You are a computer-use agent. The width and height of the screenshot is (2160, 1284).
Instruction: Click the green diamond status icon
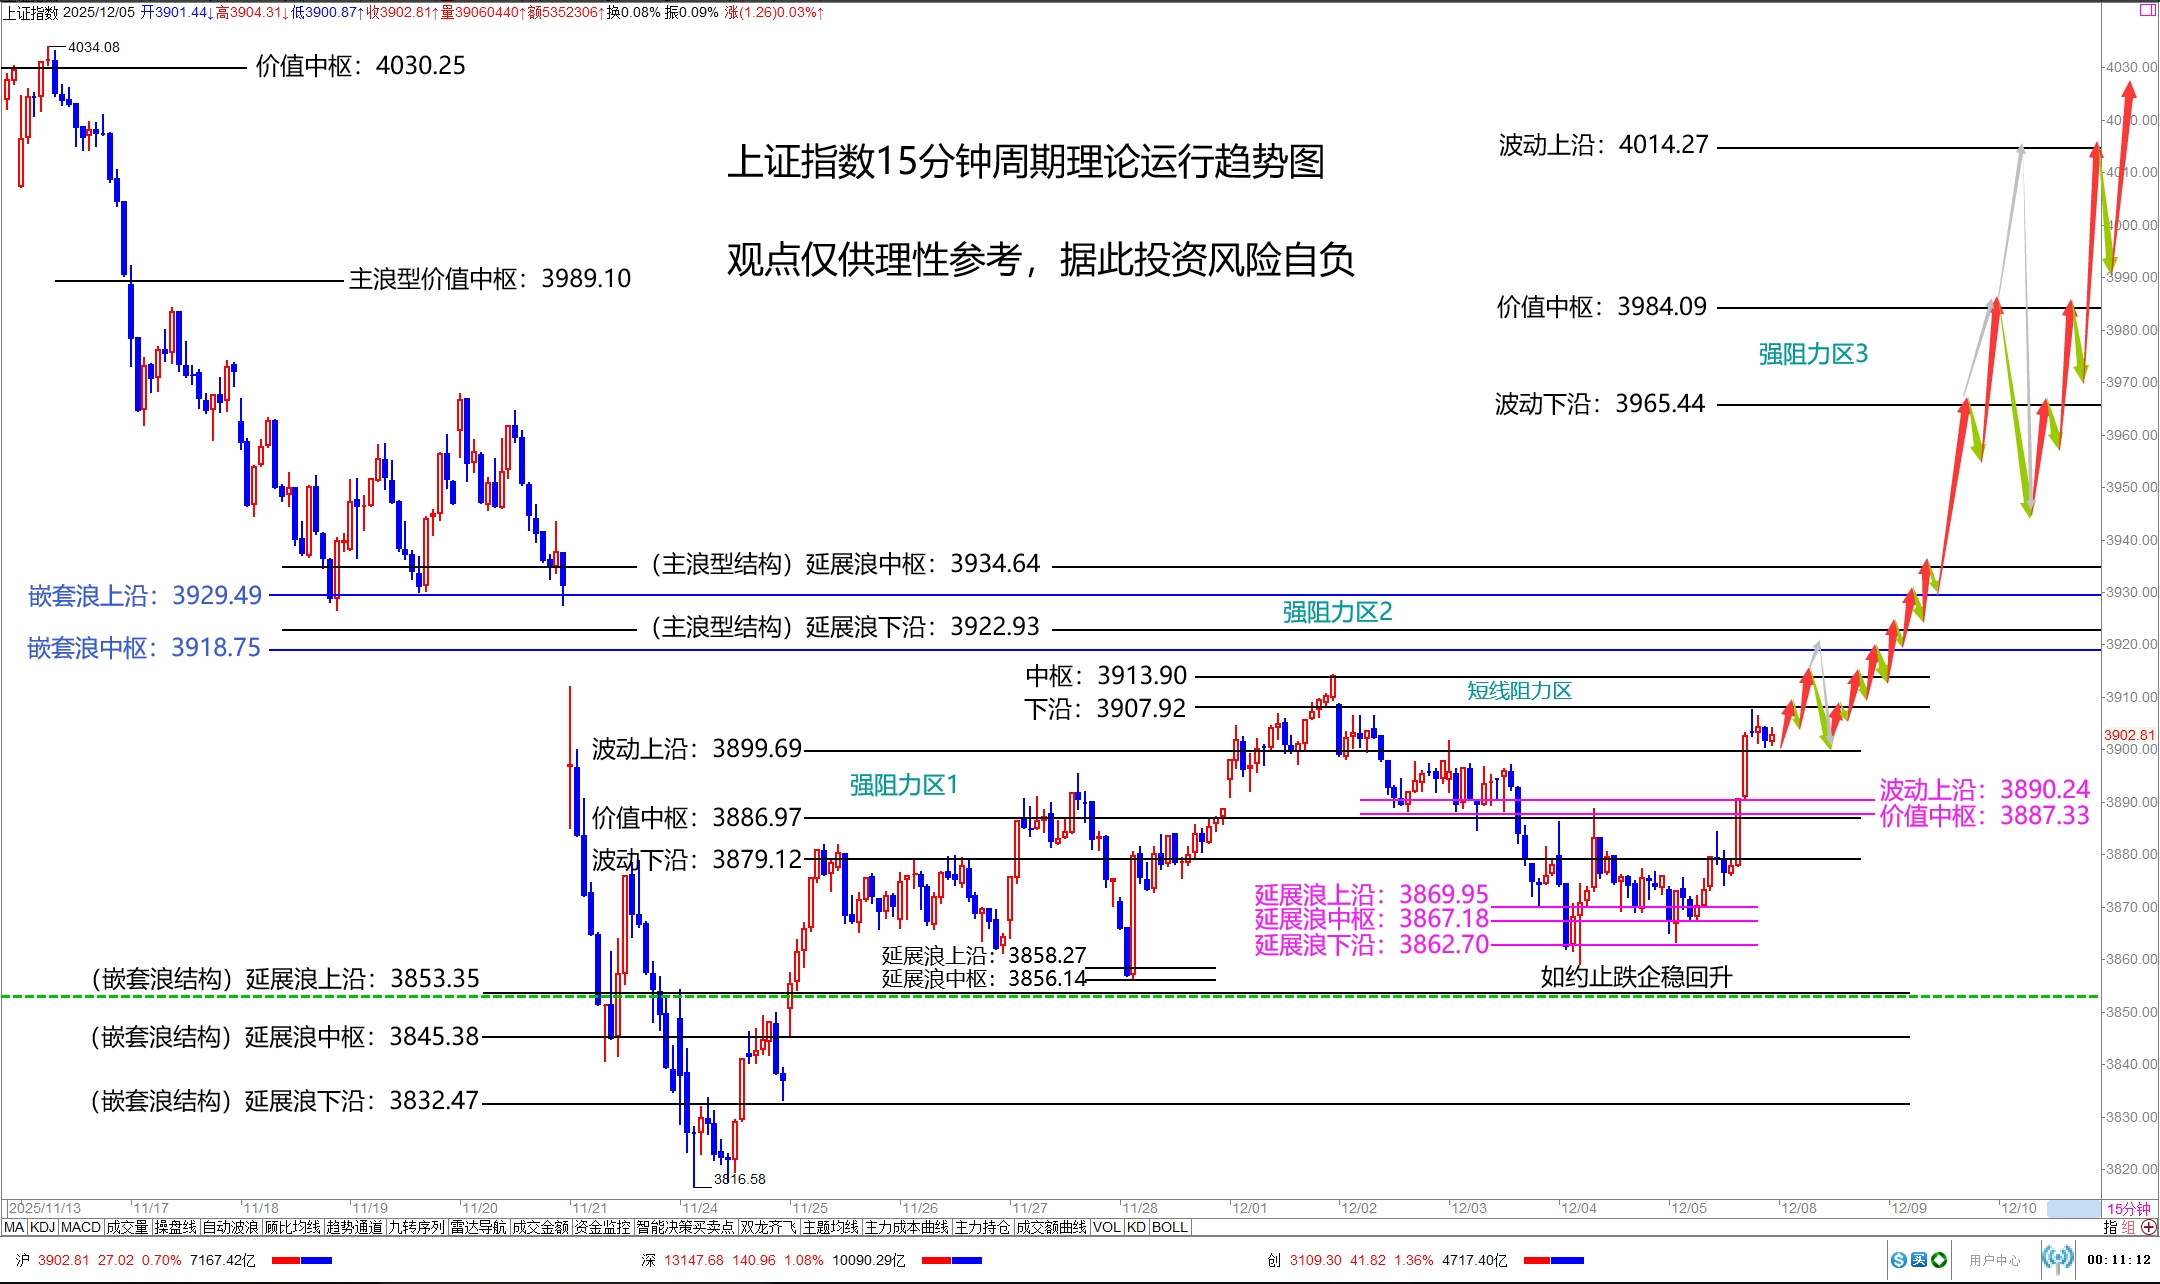[1938, 1260]
